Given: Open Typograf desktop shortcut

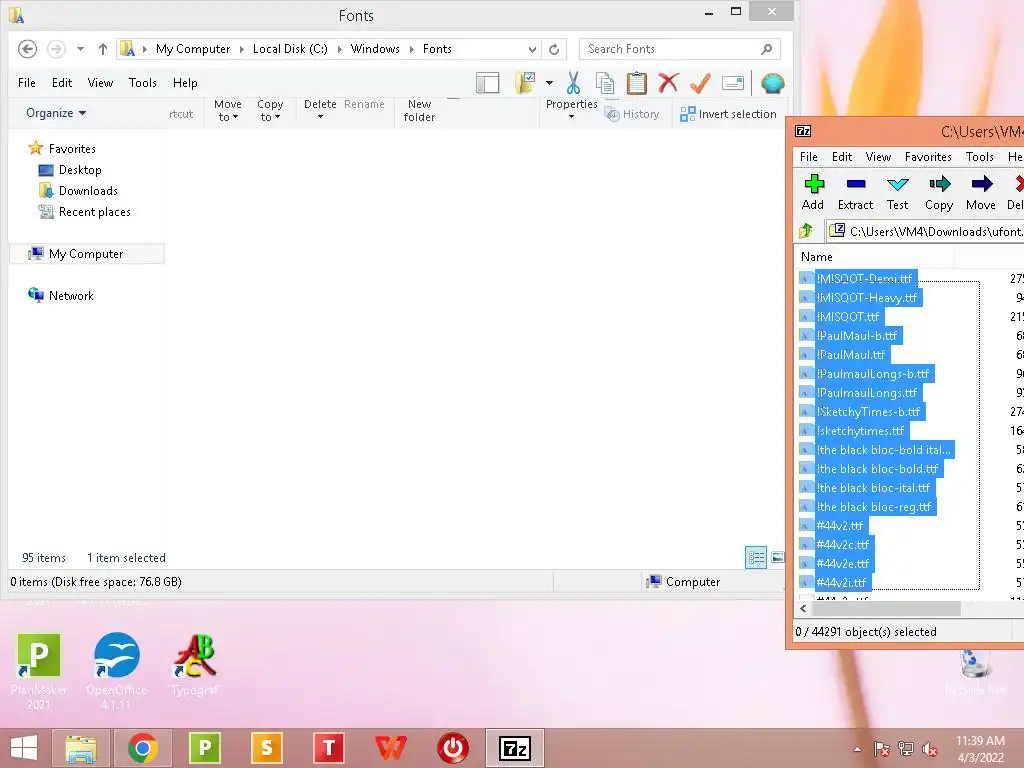Looking at the screenshot, I should coord(195,664).
